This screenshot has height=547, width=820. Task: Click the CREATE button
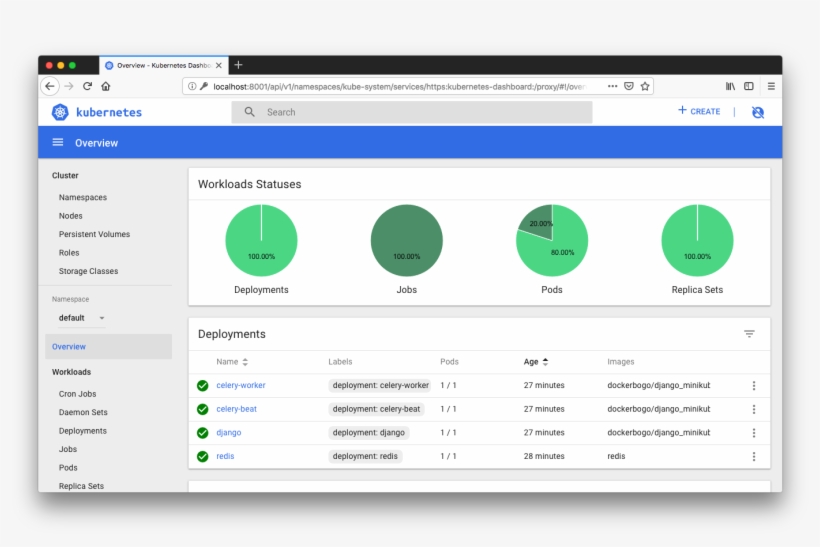699,111
